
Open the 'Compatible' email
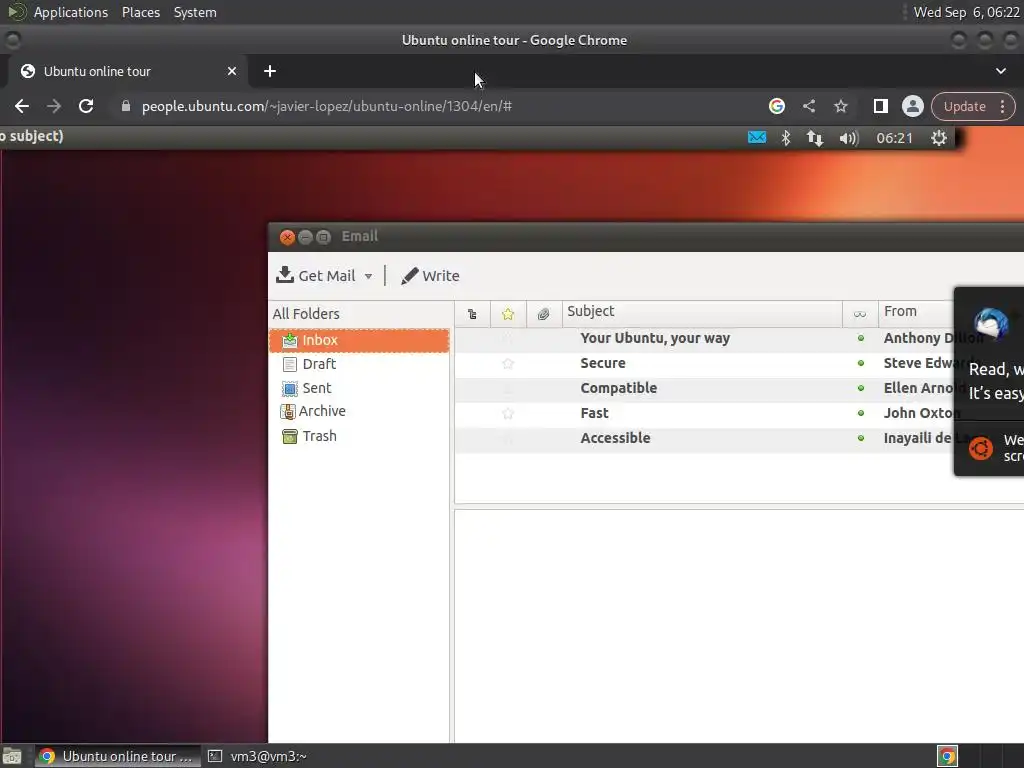(618, 388)
